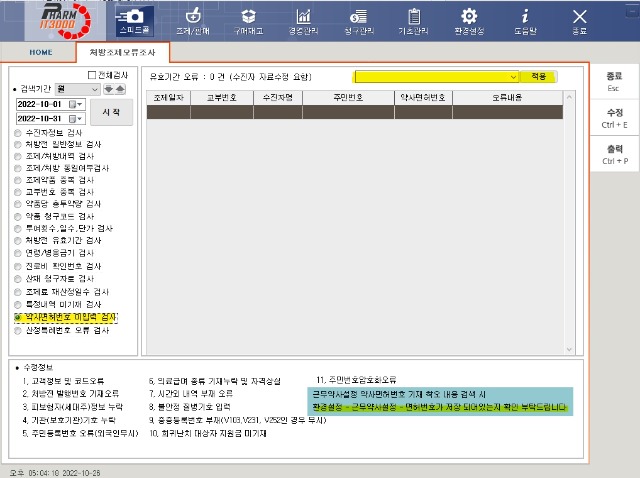Select the 교부번호 중복 검사 radio option
This screenshot has width=640, height=478.
click(x=18, y=192)
